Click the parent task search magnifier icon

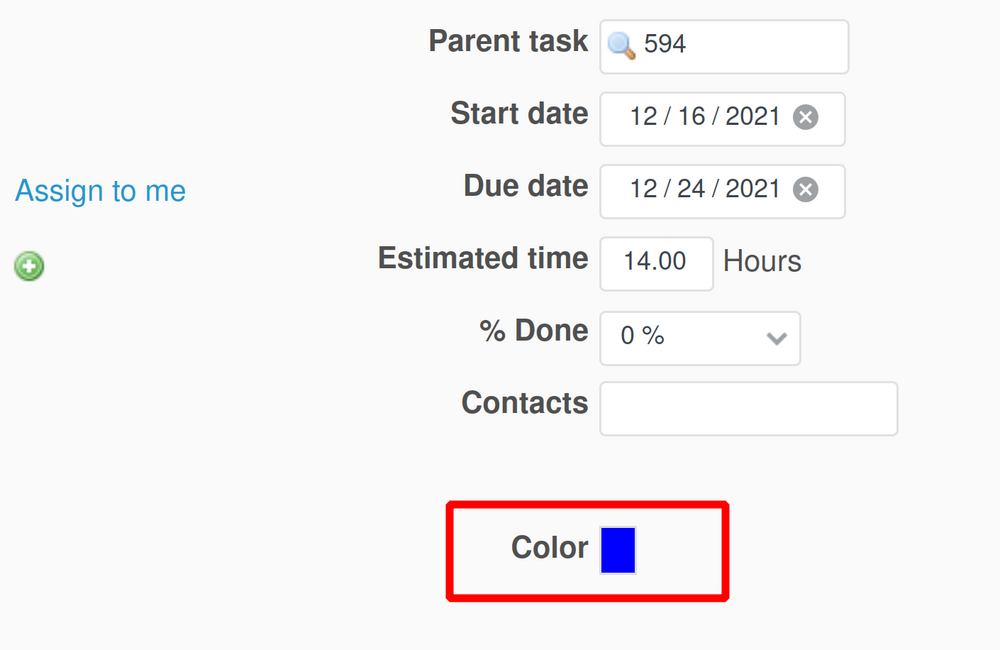pos(622,46)
